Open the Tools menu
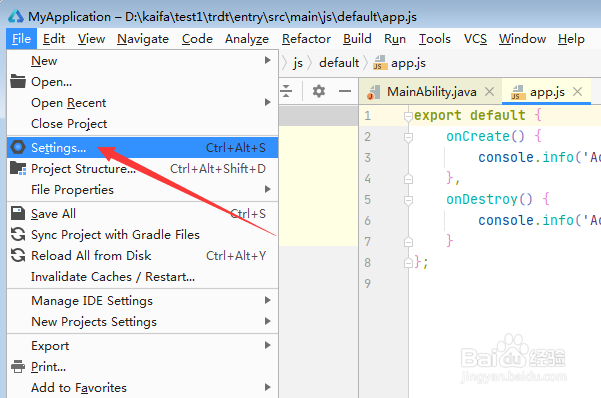This screenshot has width=601, height=398. click(434, 39)
